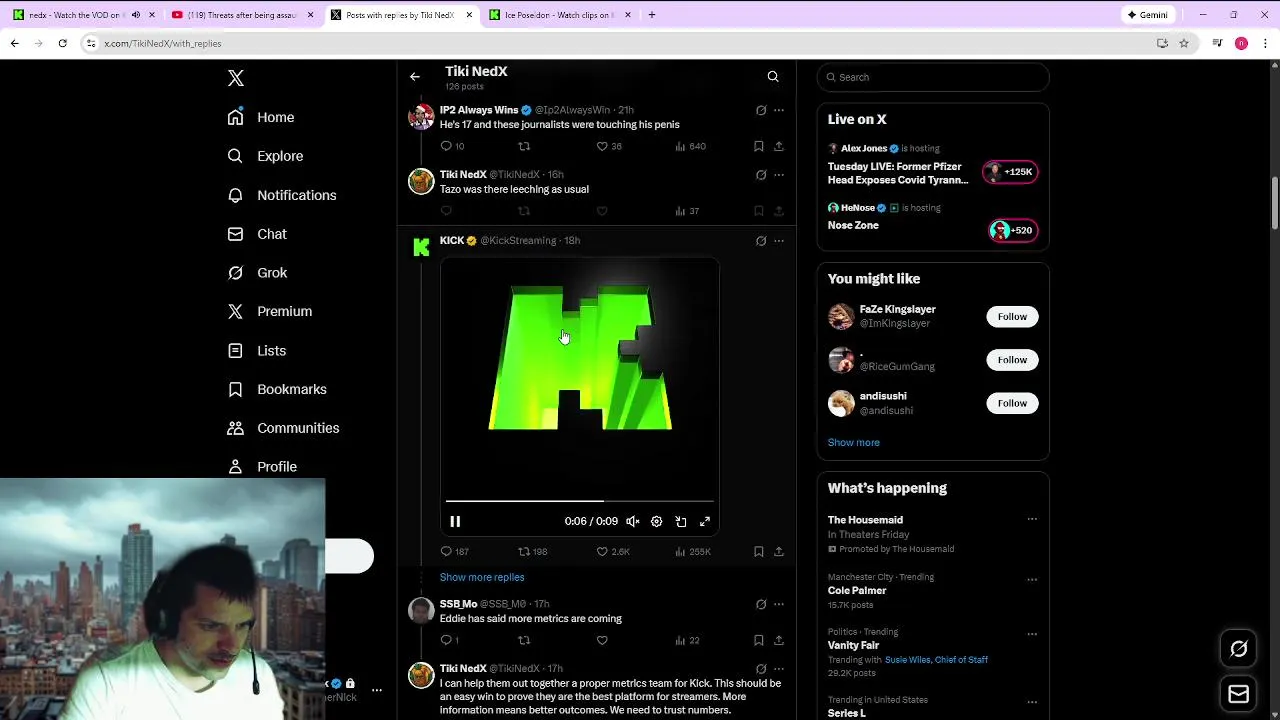The height and width of the screenshot is (720, 1280).
Task: Go back with the profile header arrow
Action: pos(415,76)
